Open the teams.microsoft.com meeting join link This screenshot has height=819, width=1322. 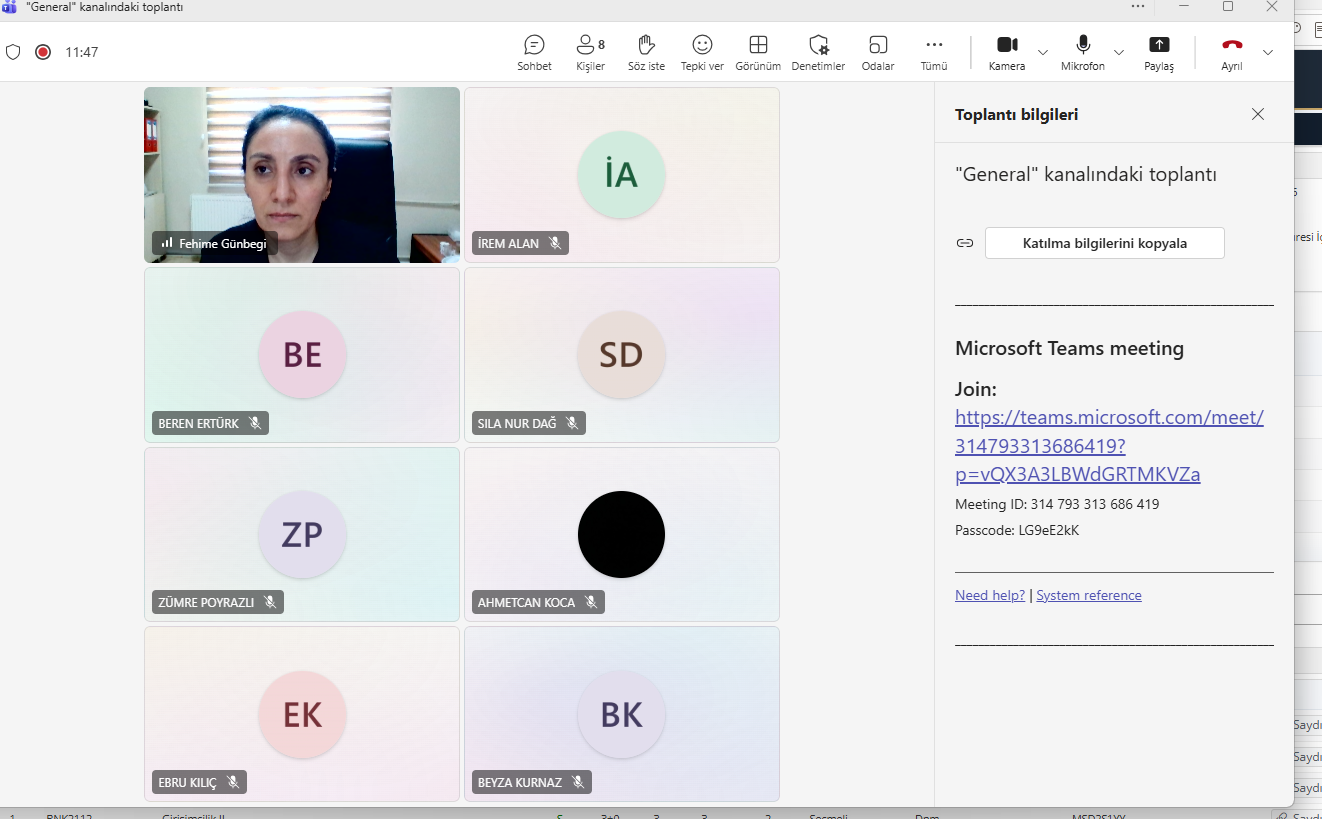pyautogui.click(x=1109, y=445)
